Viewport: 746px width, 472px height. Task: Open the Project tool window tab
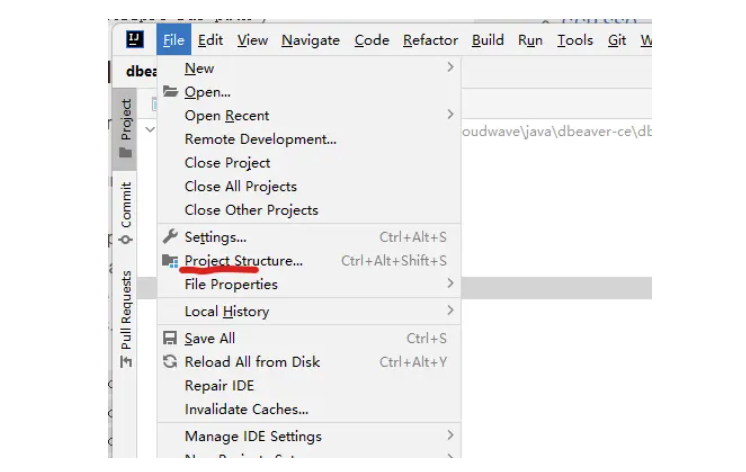pos(126,128)
